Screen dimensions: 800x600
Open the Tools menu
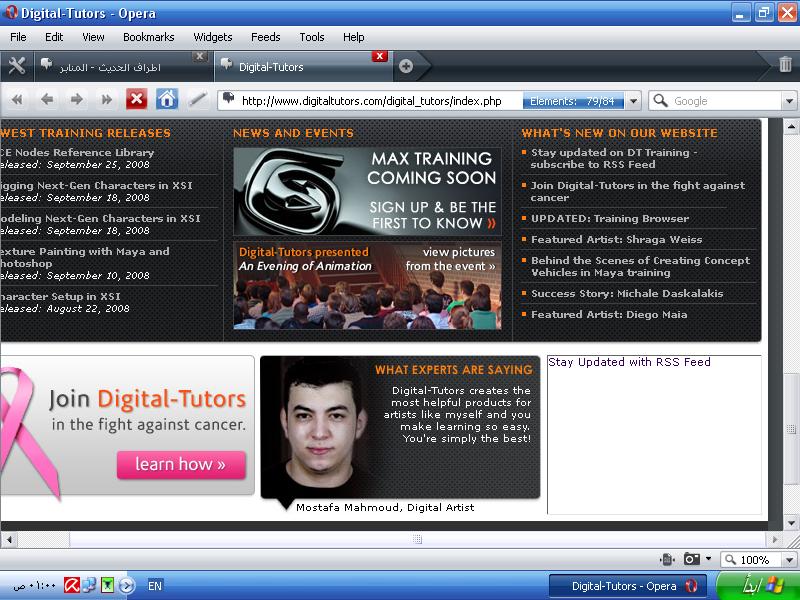pos(311,37)
